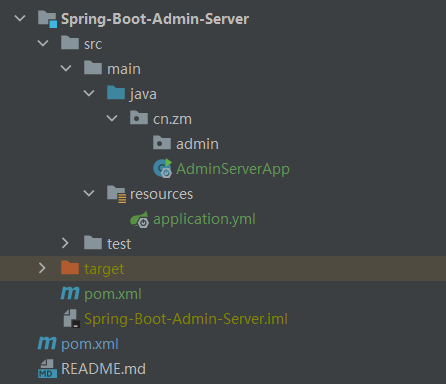Image resolution: width=446 pixels, height=384 pixels.
Task: Click the admin package icon
Action: 162,143
